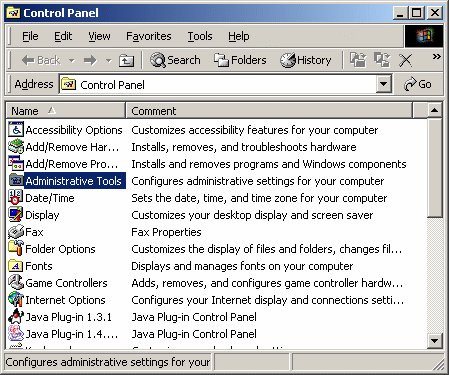Click the Move To toolbar icon
The width and height of the screenshot is (449, 375).
point(358,60)
